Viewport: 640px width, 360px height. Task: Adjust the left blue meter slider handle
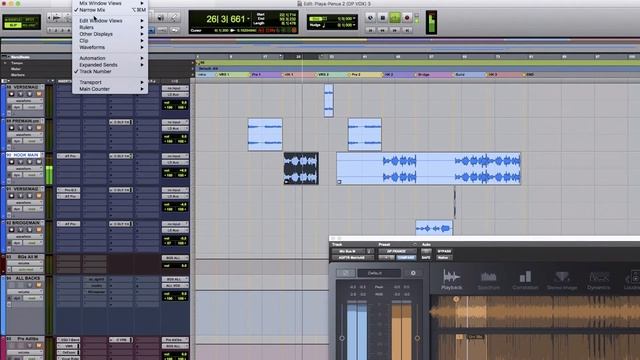point(342,338)
